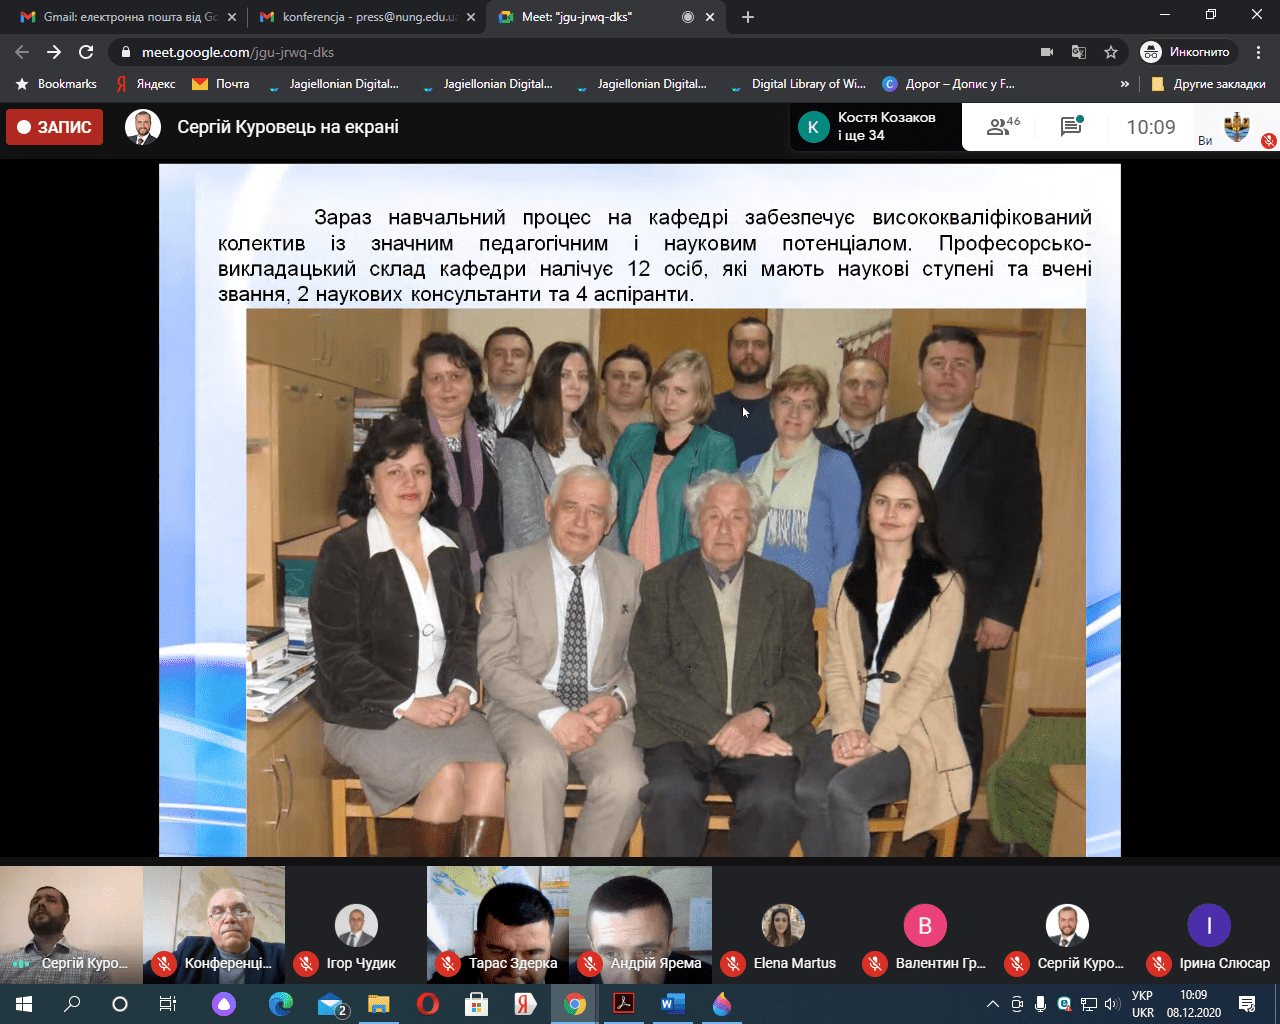Open the Другие закладки bookmarks folder
This screenshot has height=1024, width=1280.
point(1208,84)
